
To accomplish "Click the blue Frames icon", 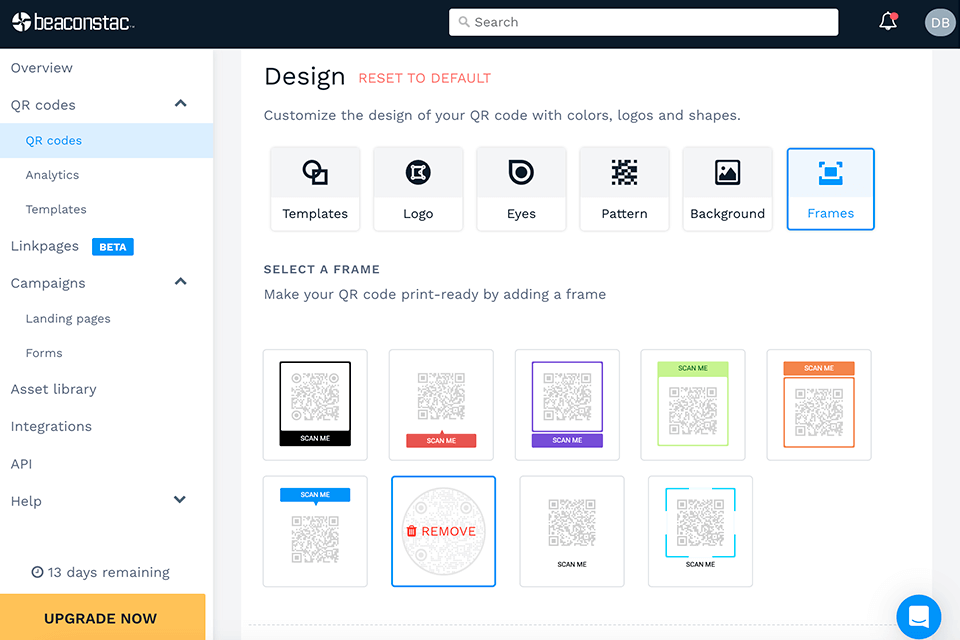I will point(831,173).
